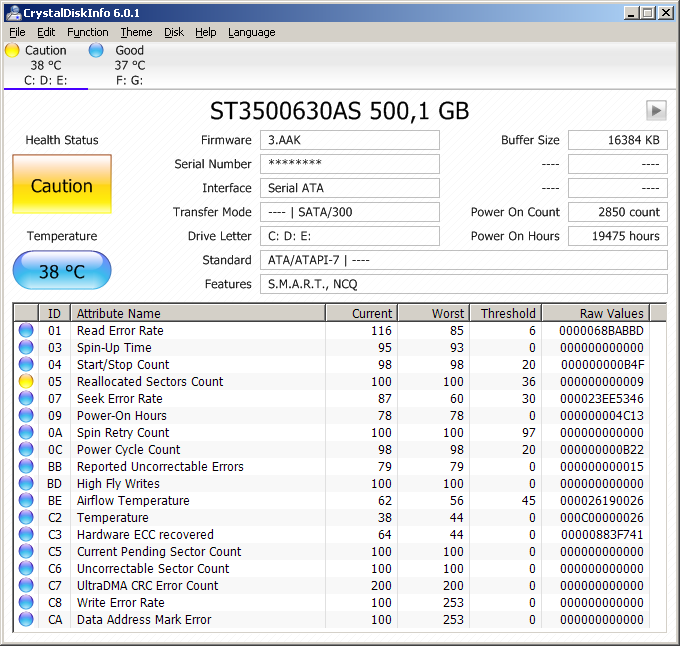Select the UltraDMA CRC Error Count name

pos(147,585)
